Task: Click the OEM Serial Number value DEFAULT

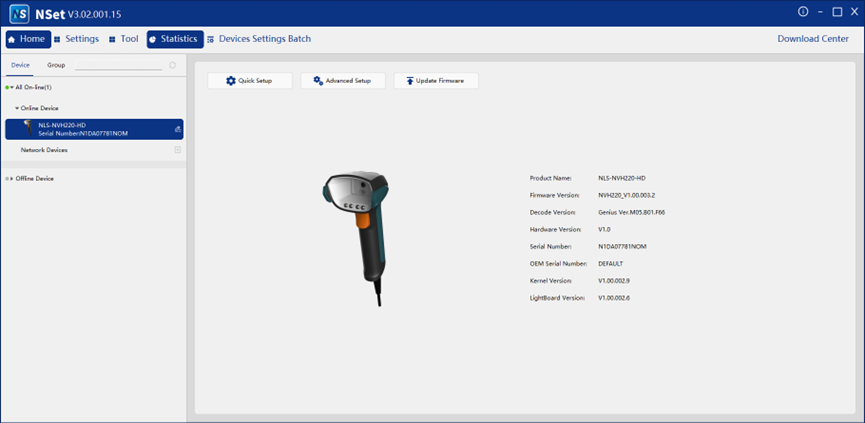Action: coord(611,264)
